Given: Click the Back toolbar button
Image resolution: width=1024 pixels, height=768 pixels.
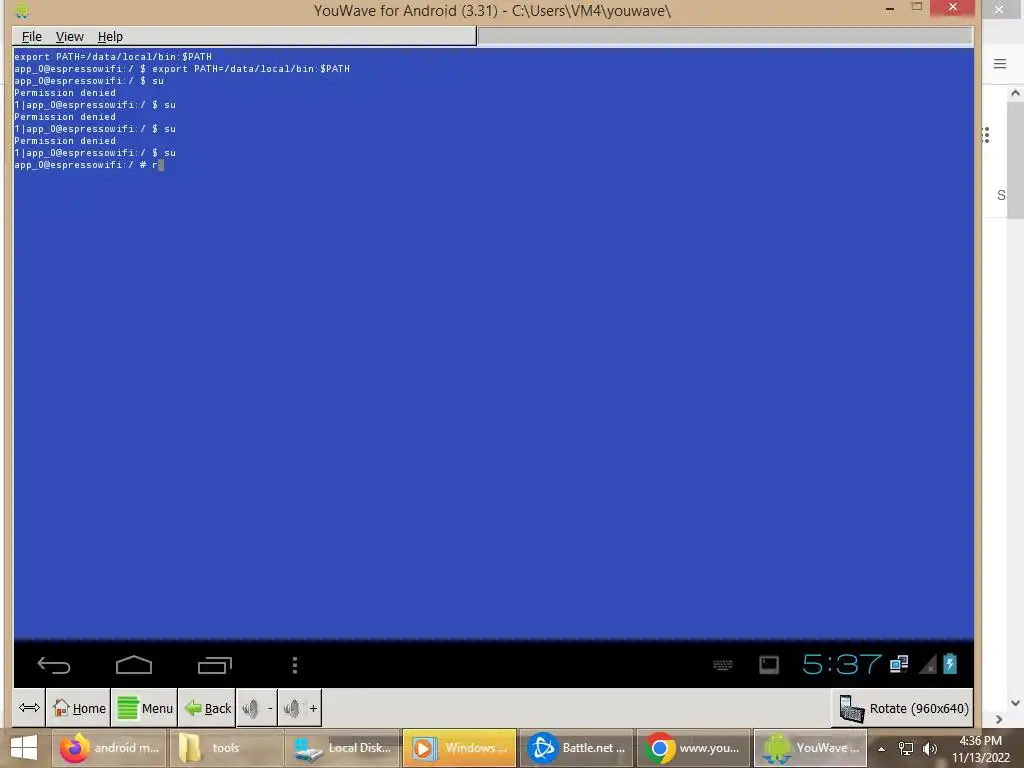Looking at the screenshot, I should (207, 708).
